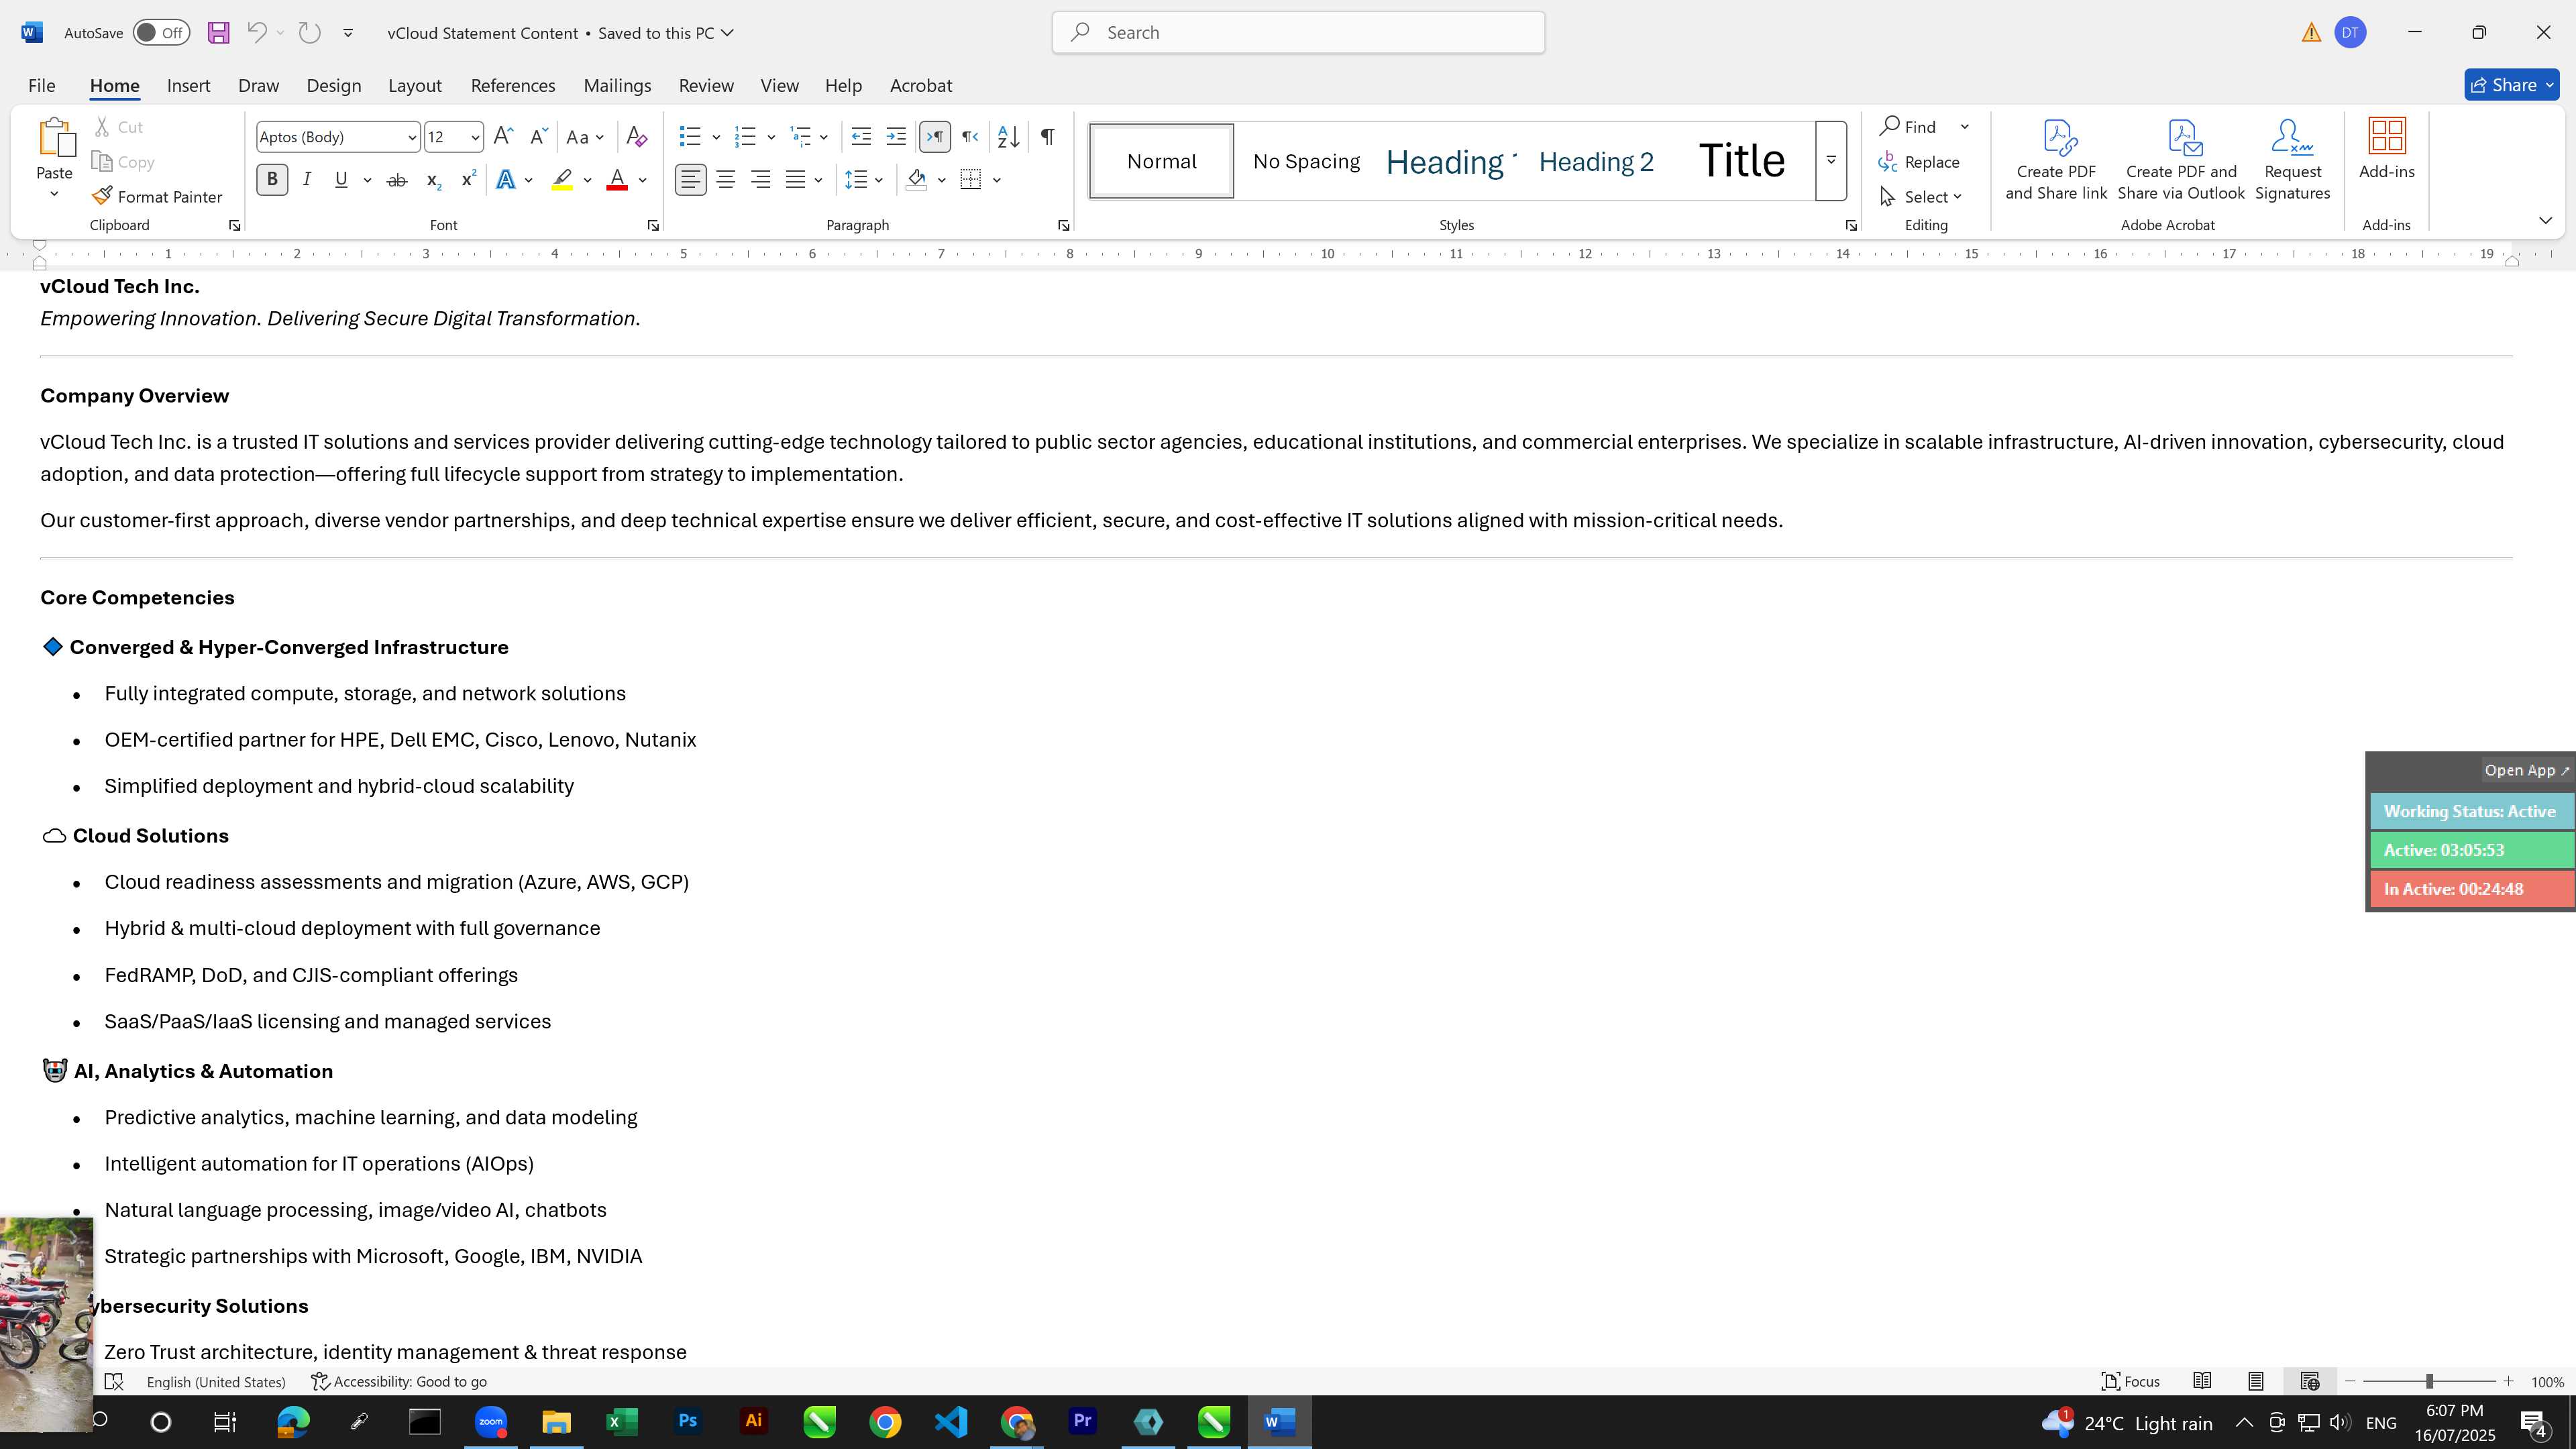Open Focus mode in status bar
The width and height of the screenshot is (2576, 1449).
2131,1381
